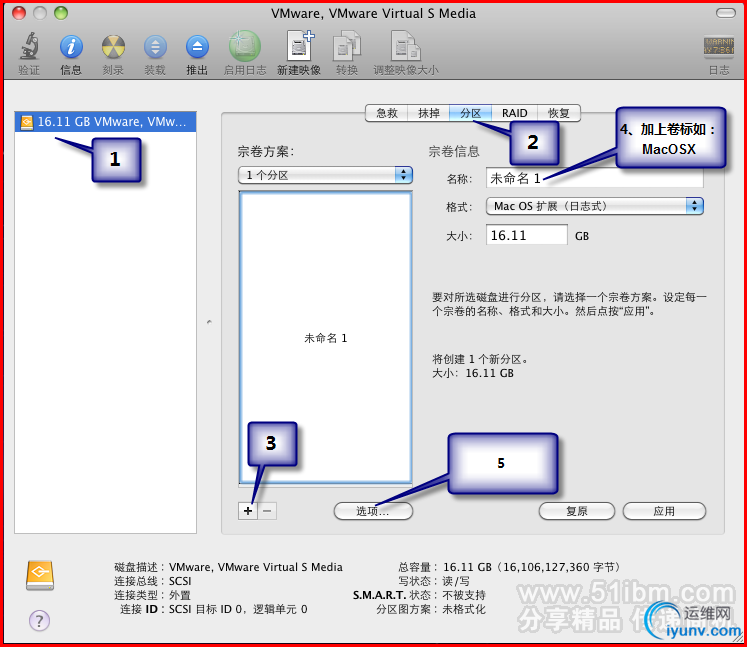Open the volume scheme dropdown (1 个分区)
The width and height of the screenshot is (747, 647).
pyautogui.click(x=325, y=175)
